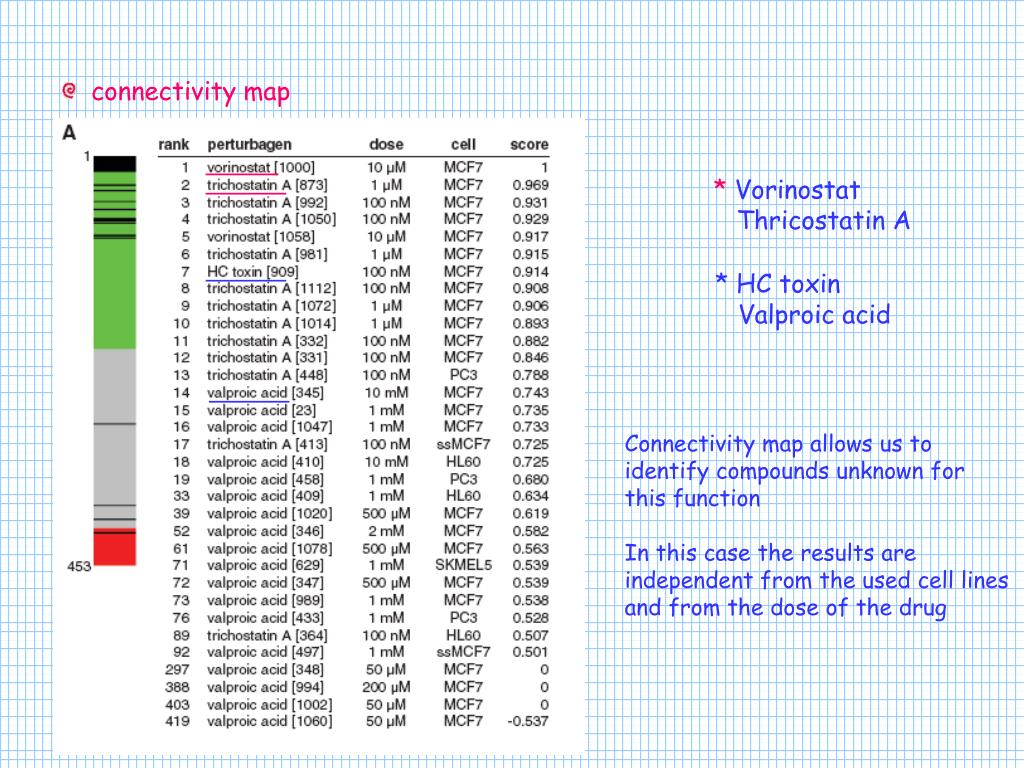Screen dimensions: 1024x768
Task: Click the score value "0.969"
Action: (530, 185)
